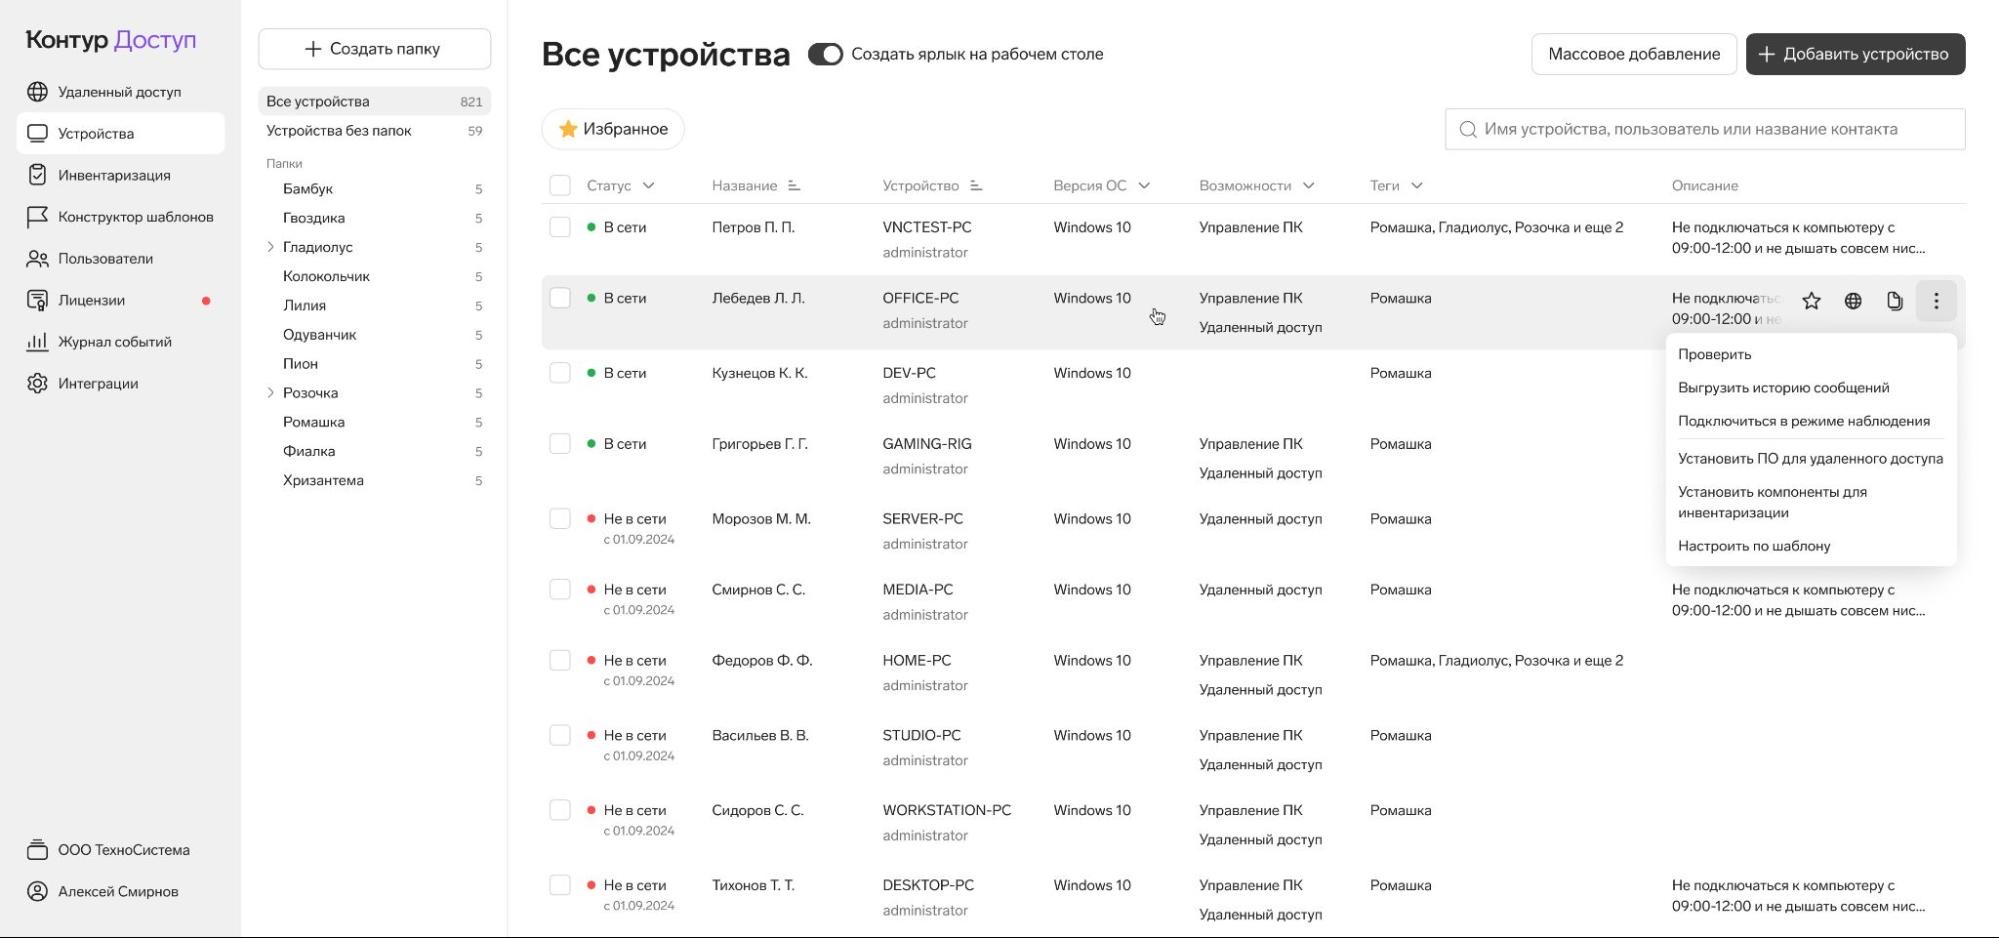Click globe icon in Лебедев row
Screen dimensions: 1999x938
click(1853, 301)
